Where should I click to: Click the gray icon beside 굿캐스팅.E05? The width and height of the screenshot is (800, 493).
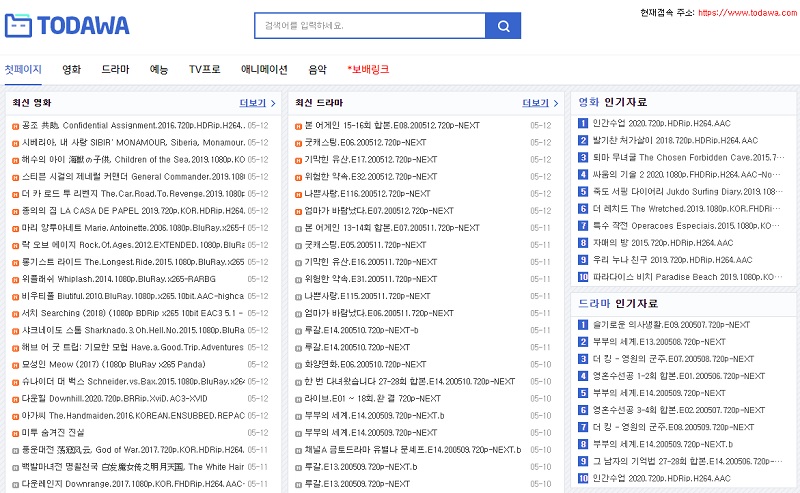(298, 246)
